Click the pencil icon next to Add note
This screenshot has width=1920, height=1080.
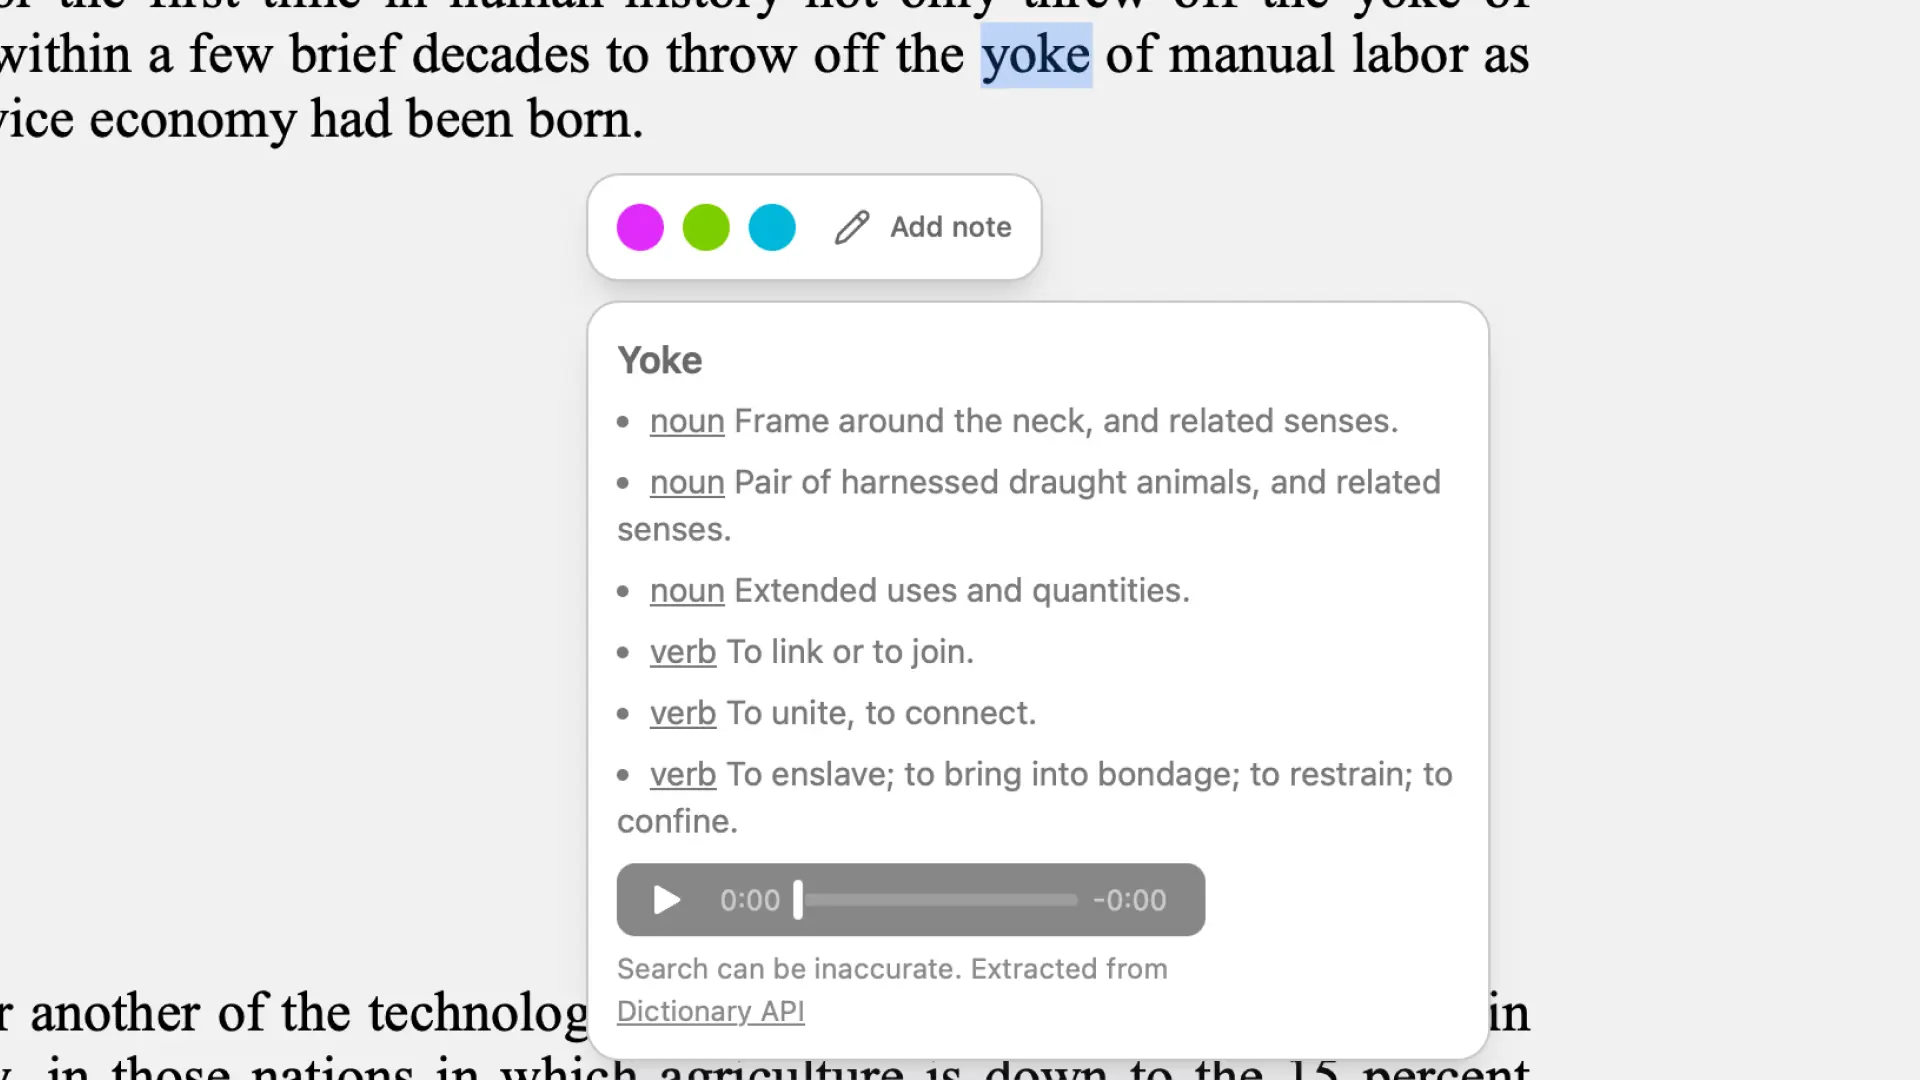pyautogui.click(x=852, y=227)
